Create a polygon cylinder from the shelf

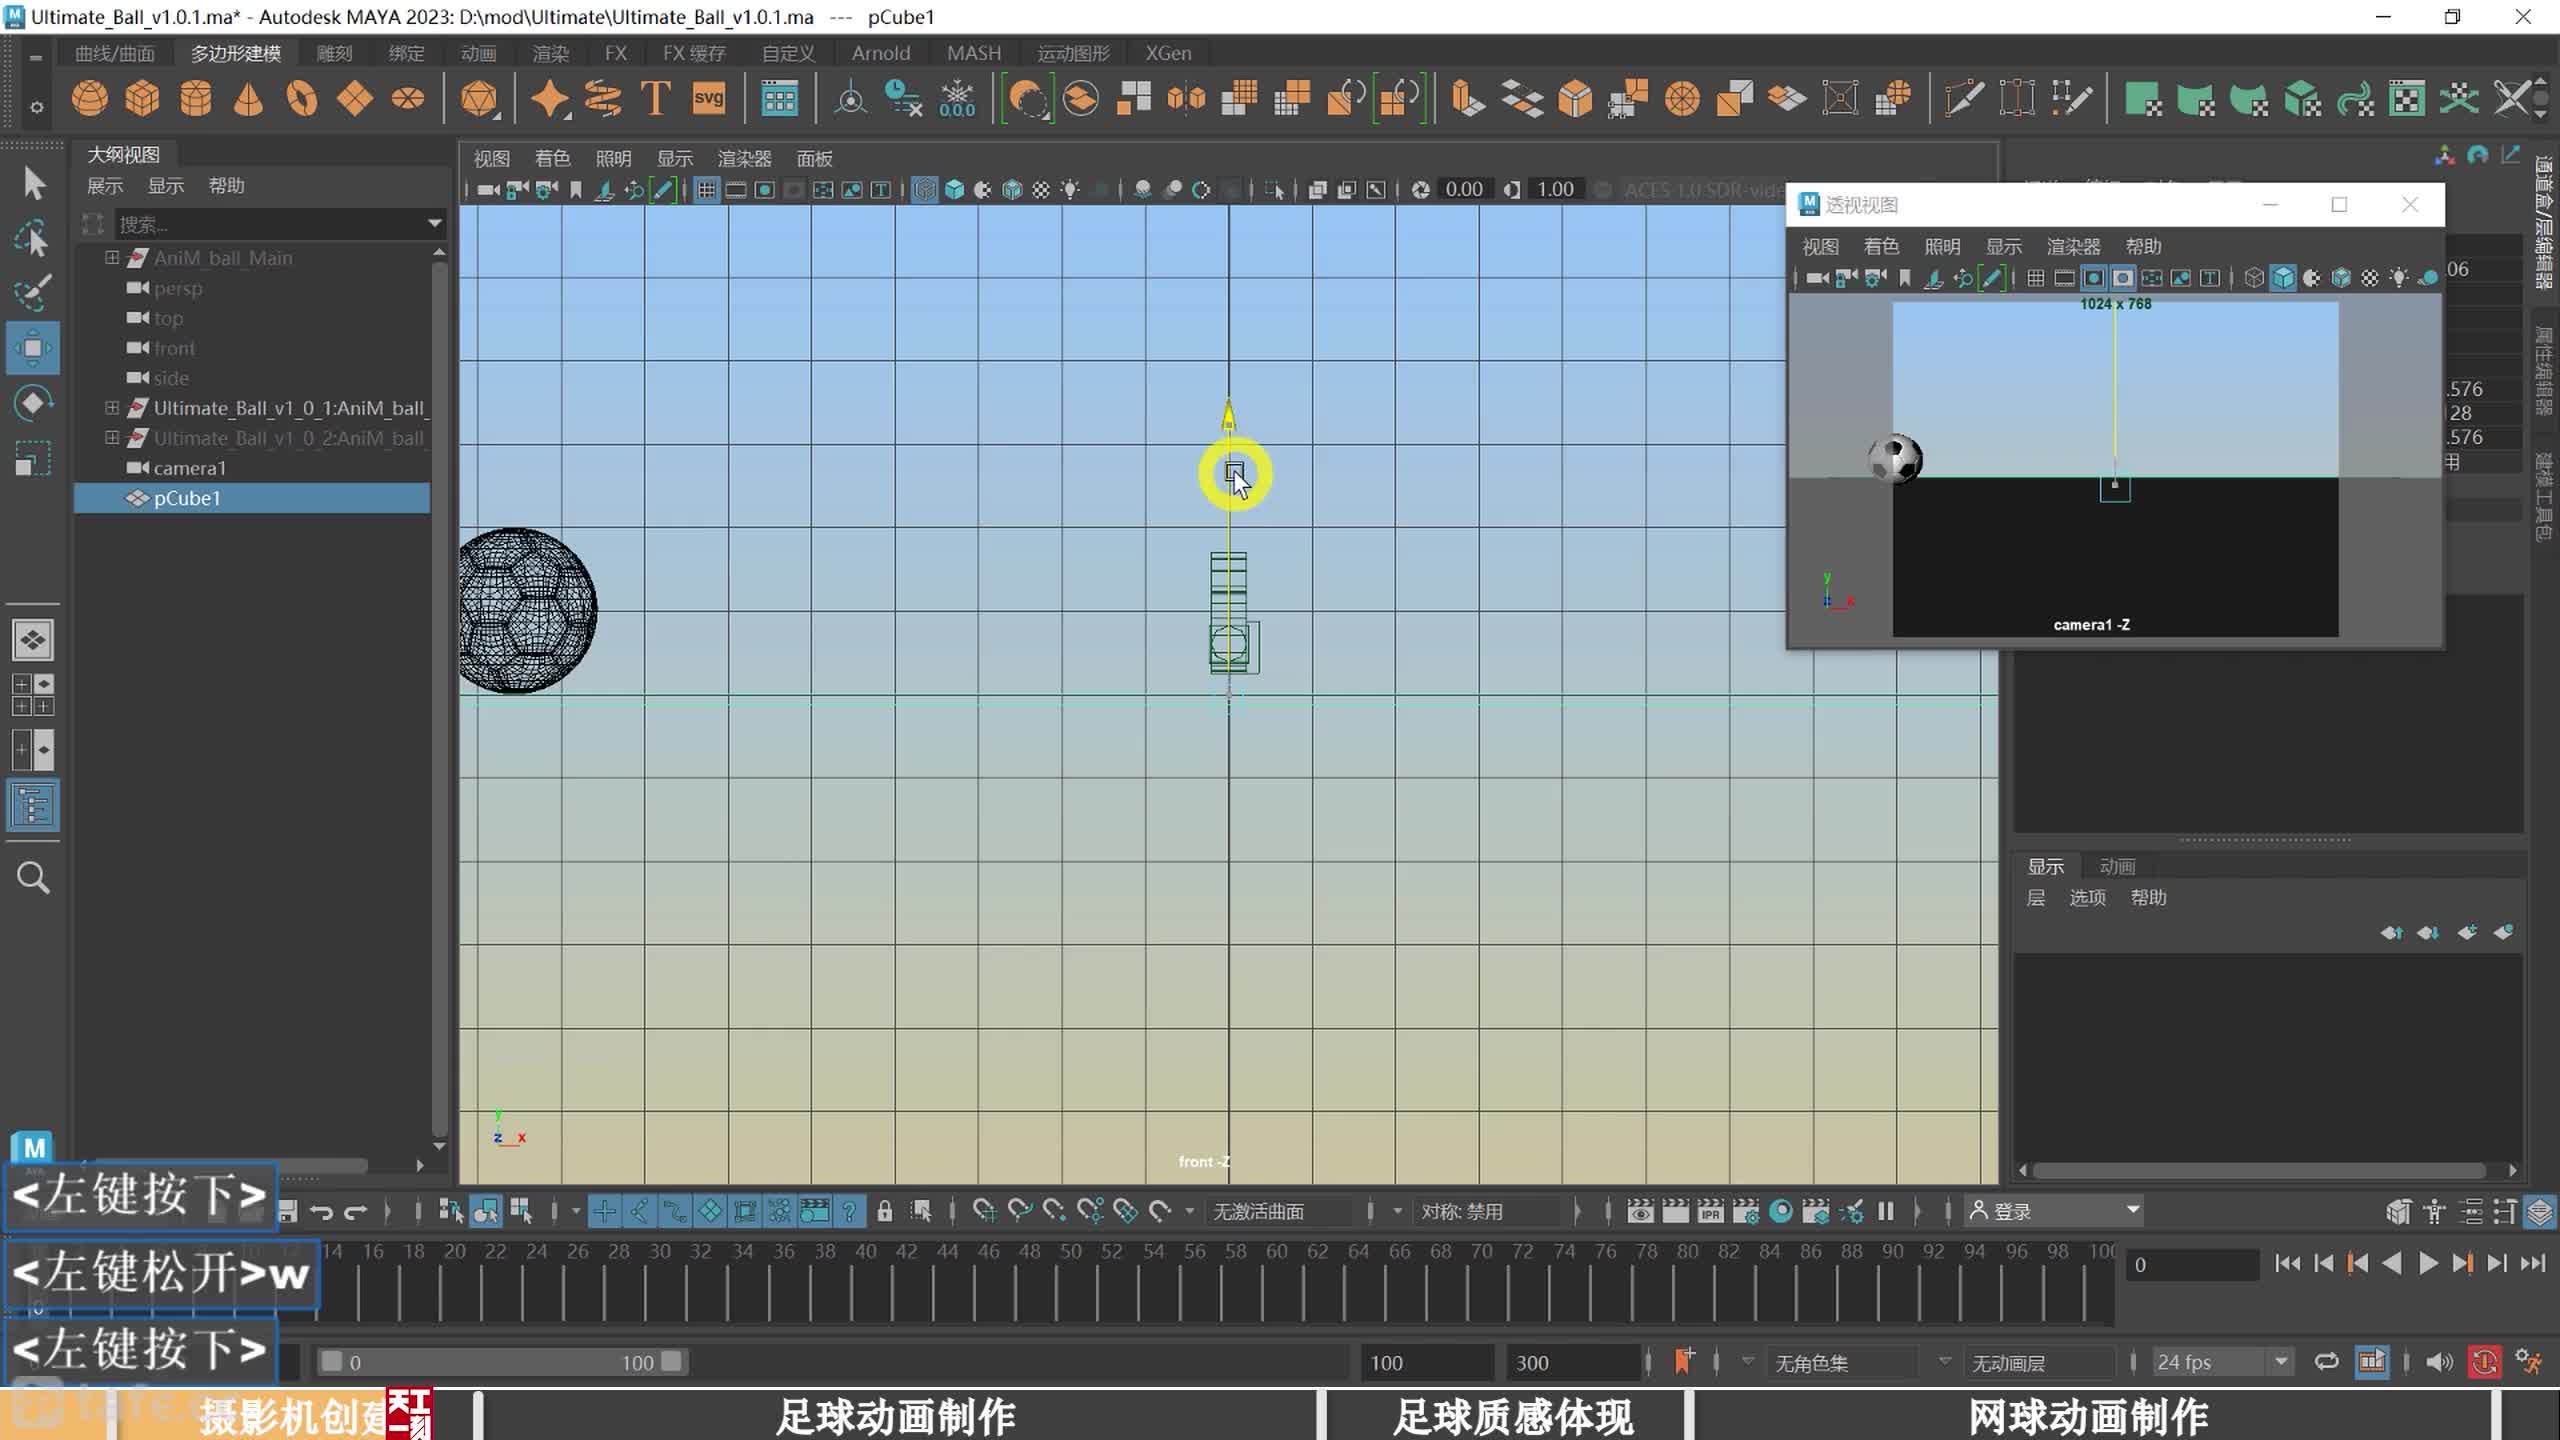click(x=196, y=99)
